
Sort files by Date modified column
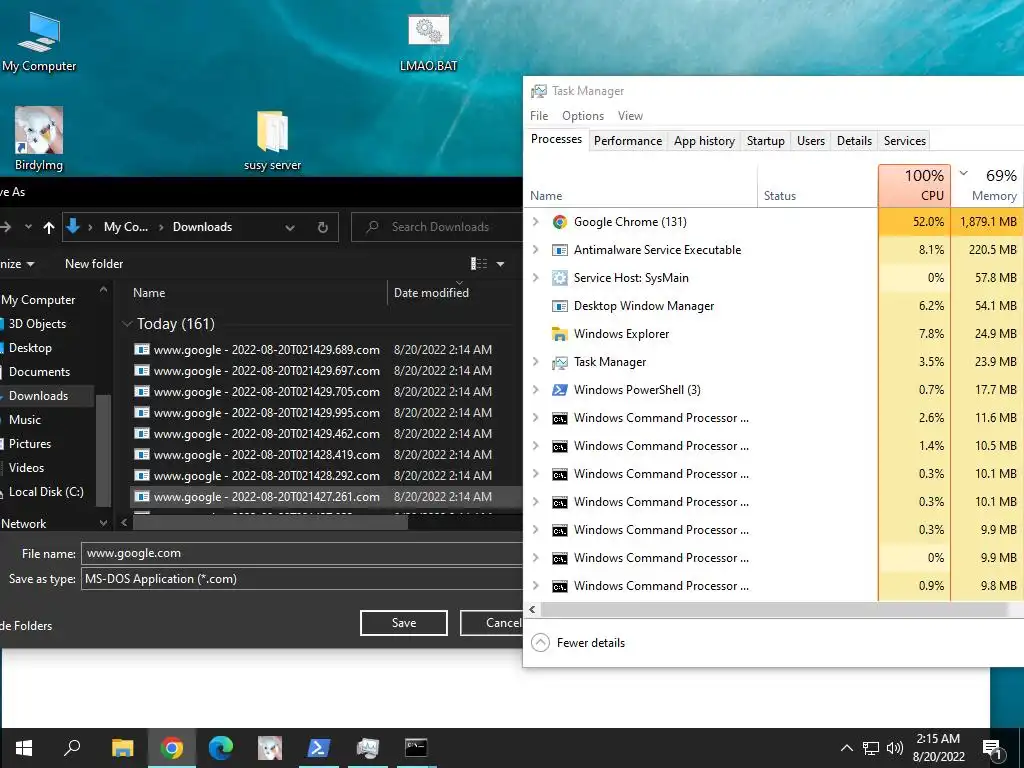tap(431, 293)
